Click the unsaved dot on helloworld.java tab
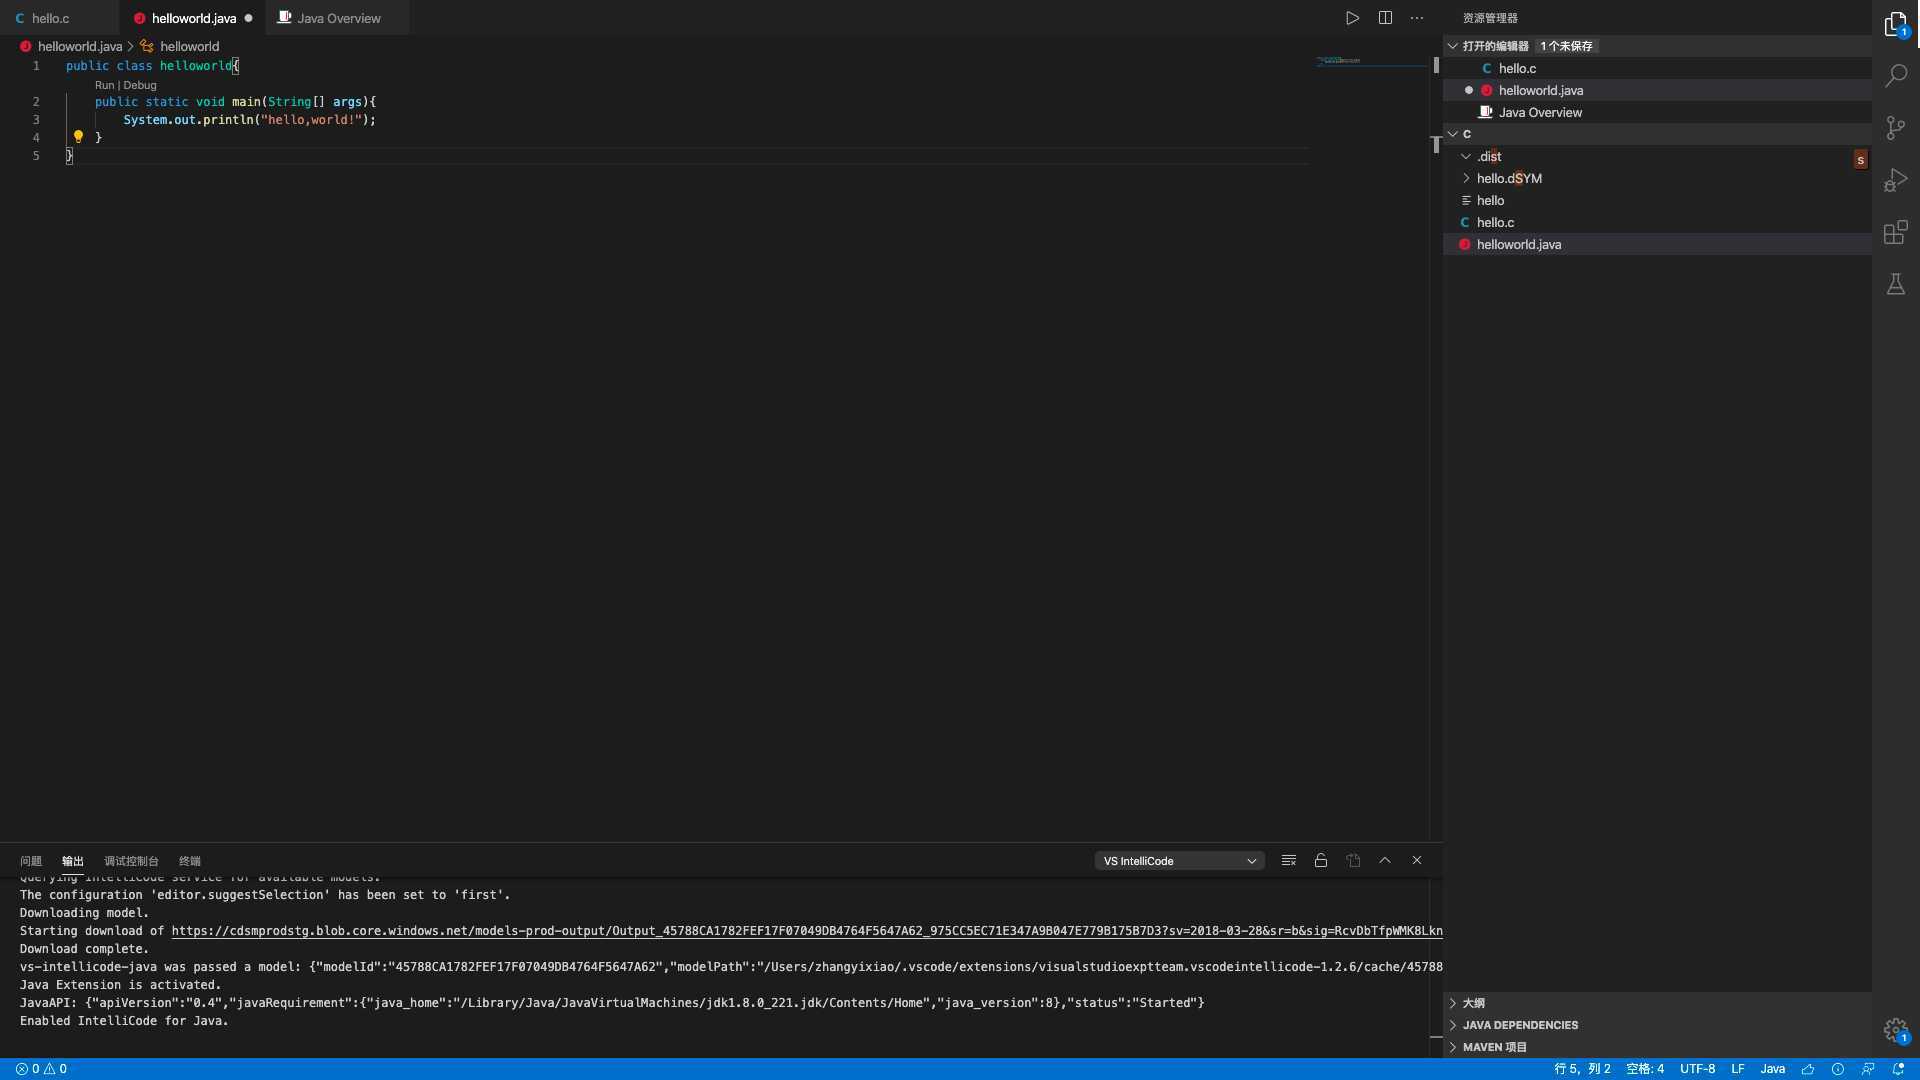1920x1080 pixels. pos(249,18)
